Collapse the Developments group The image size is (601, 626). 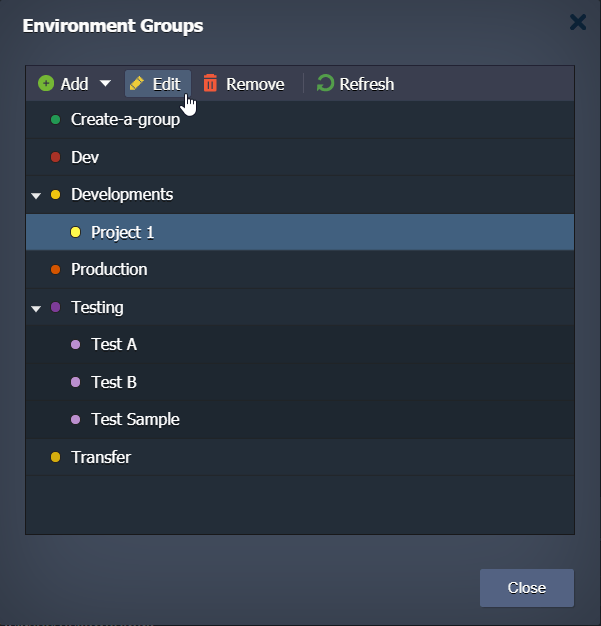36,195
